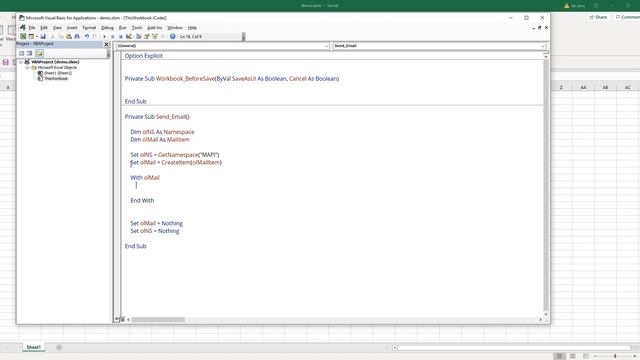Viewport: 640px width, 360px height.
Task: Click the Cut icon in VBA toolbar
Action: pos(53,36)
